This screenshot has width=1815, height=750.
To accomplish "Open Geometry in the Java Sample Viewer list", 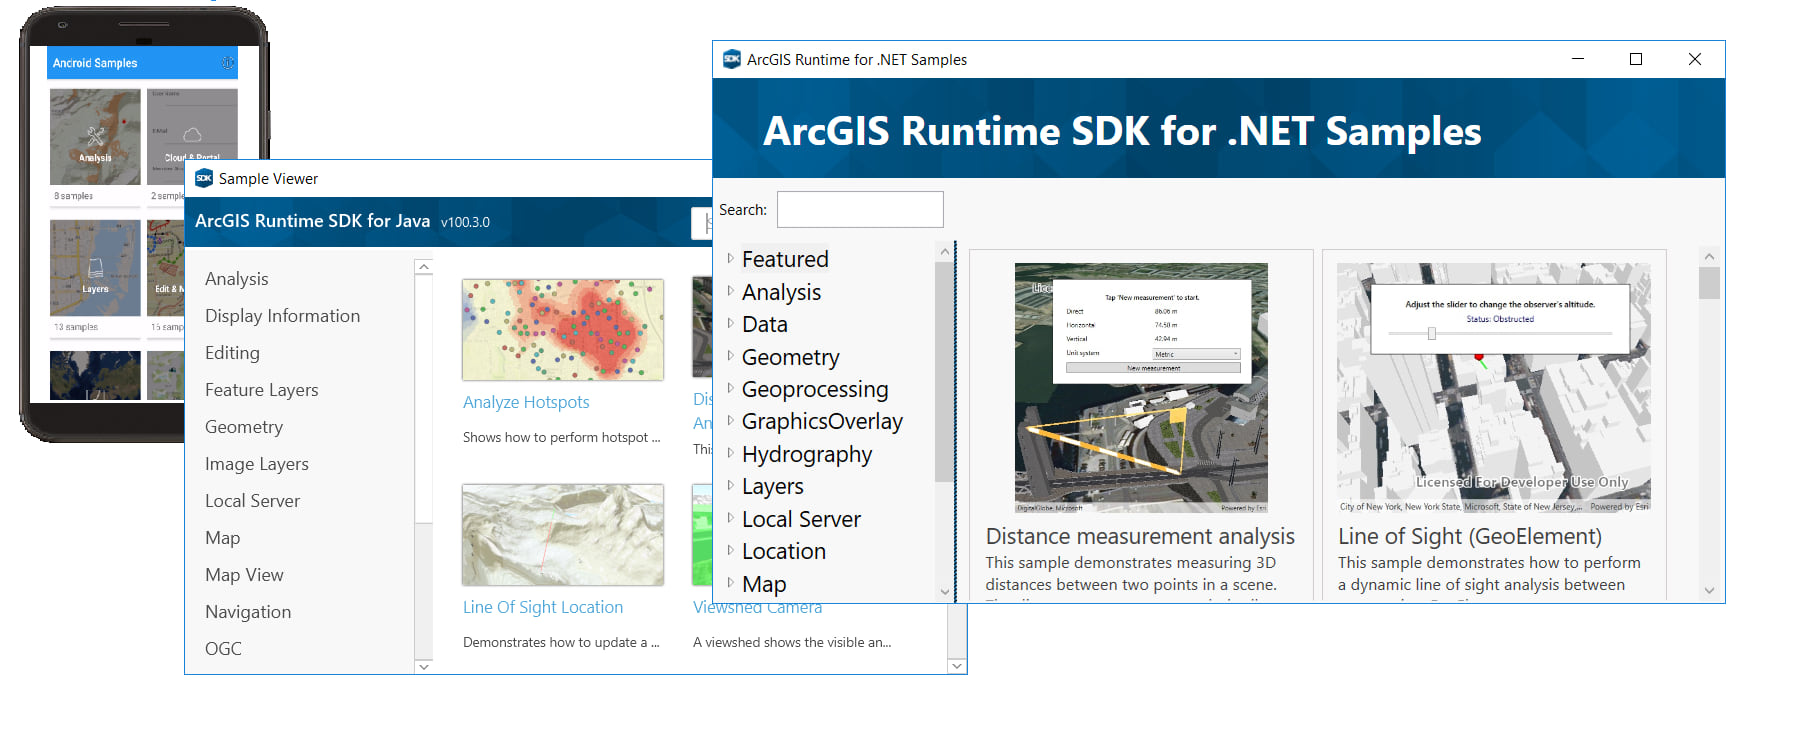I will click(244, 427).
